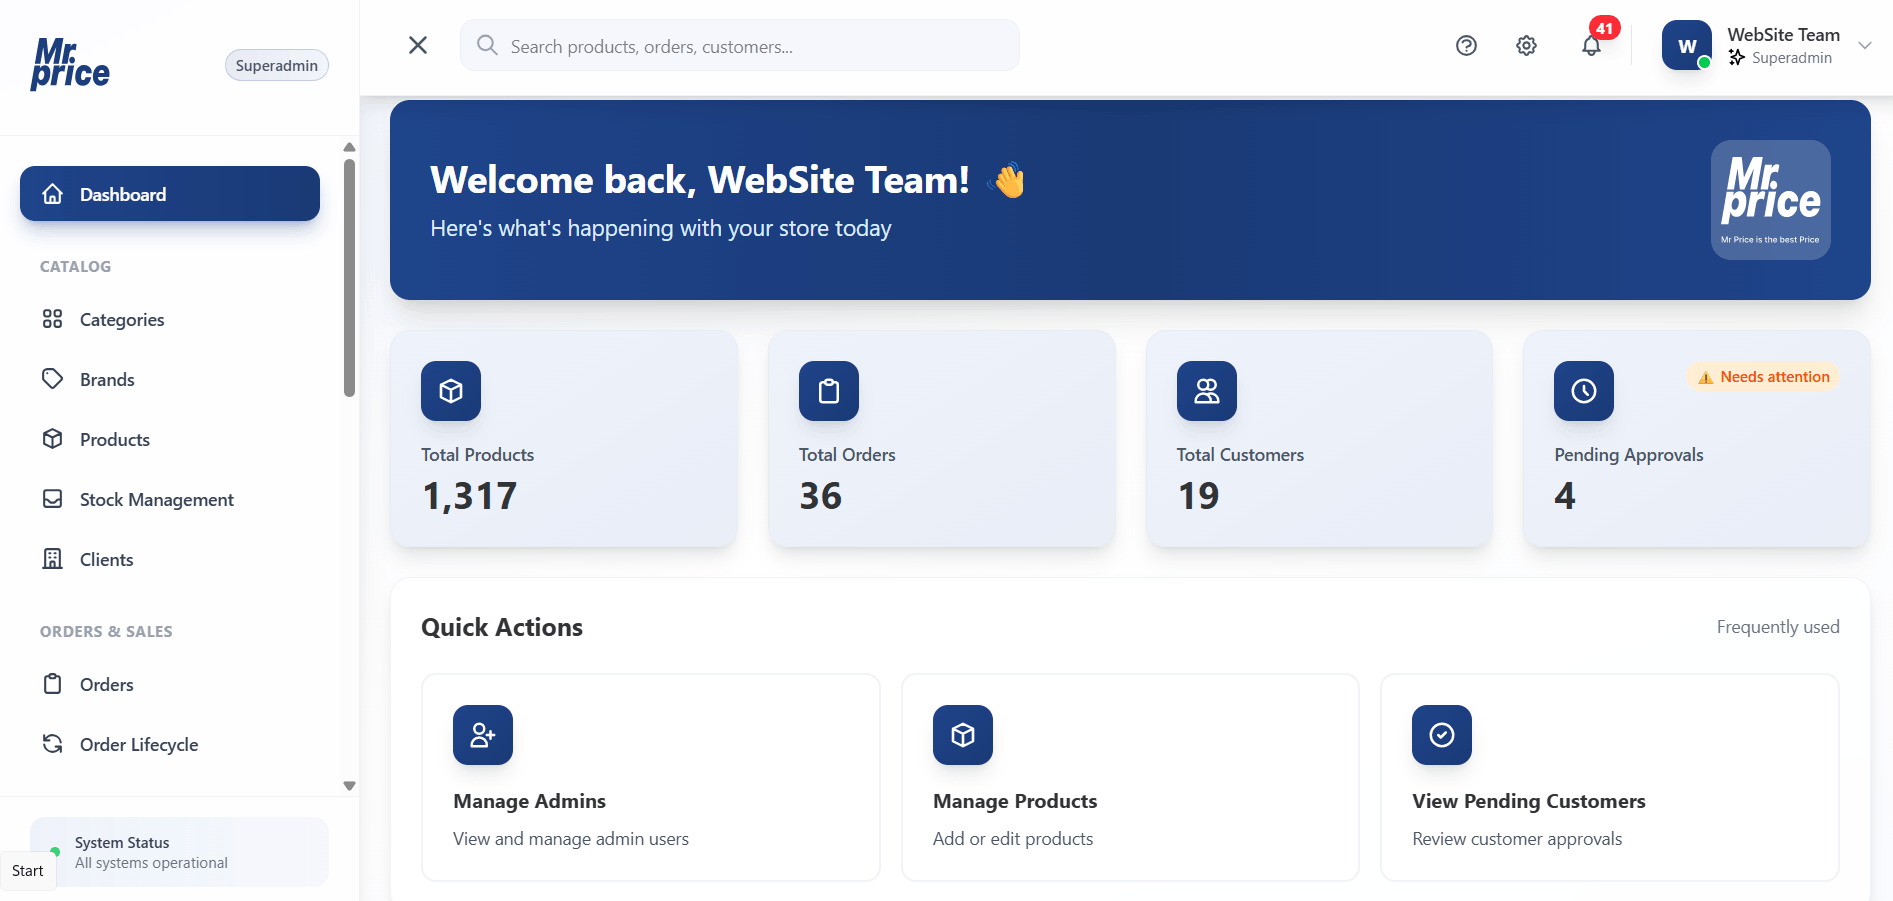The height and width of the screenshot is (901, 1893).
Task: Click the Total Customers people icon
Action: pyautogui.click(x=1207, y=391)
